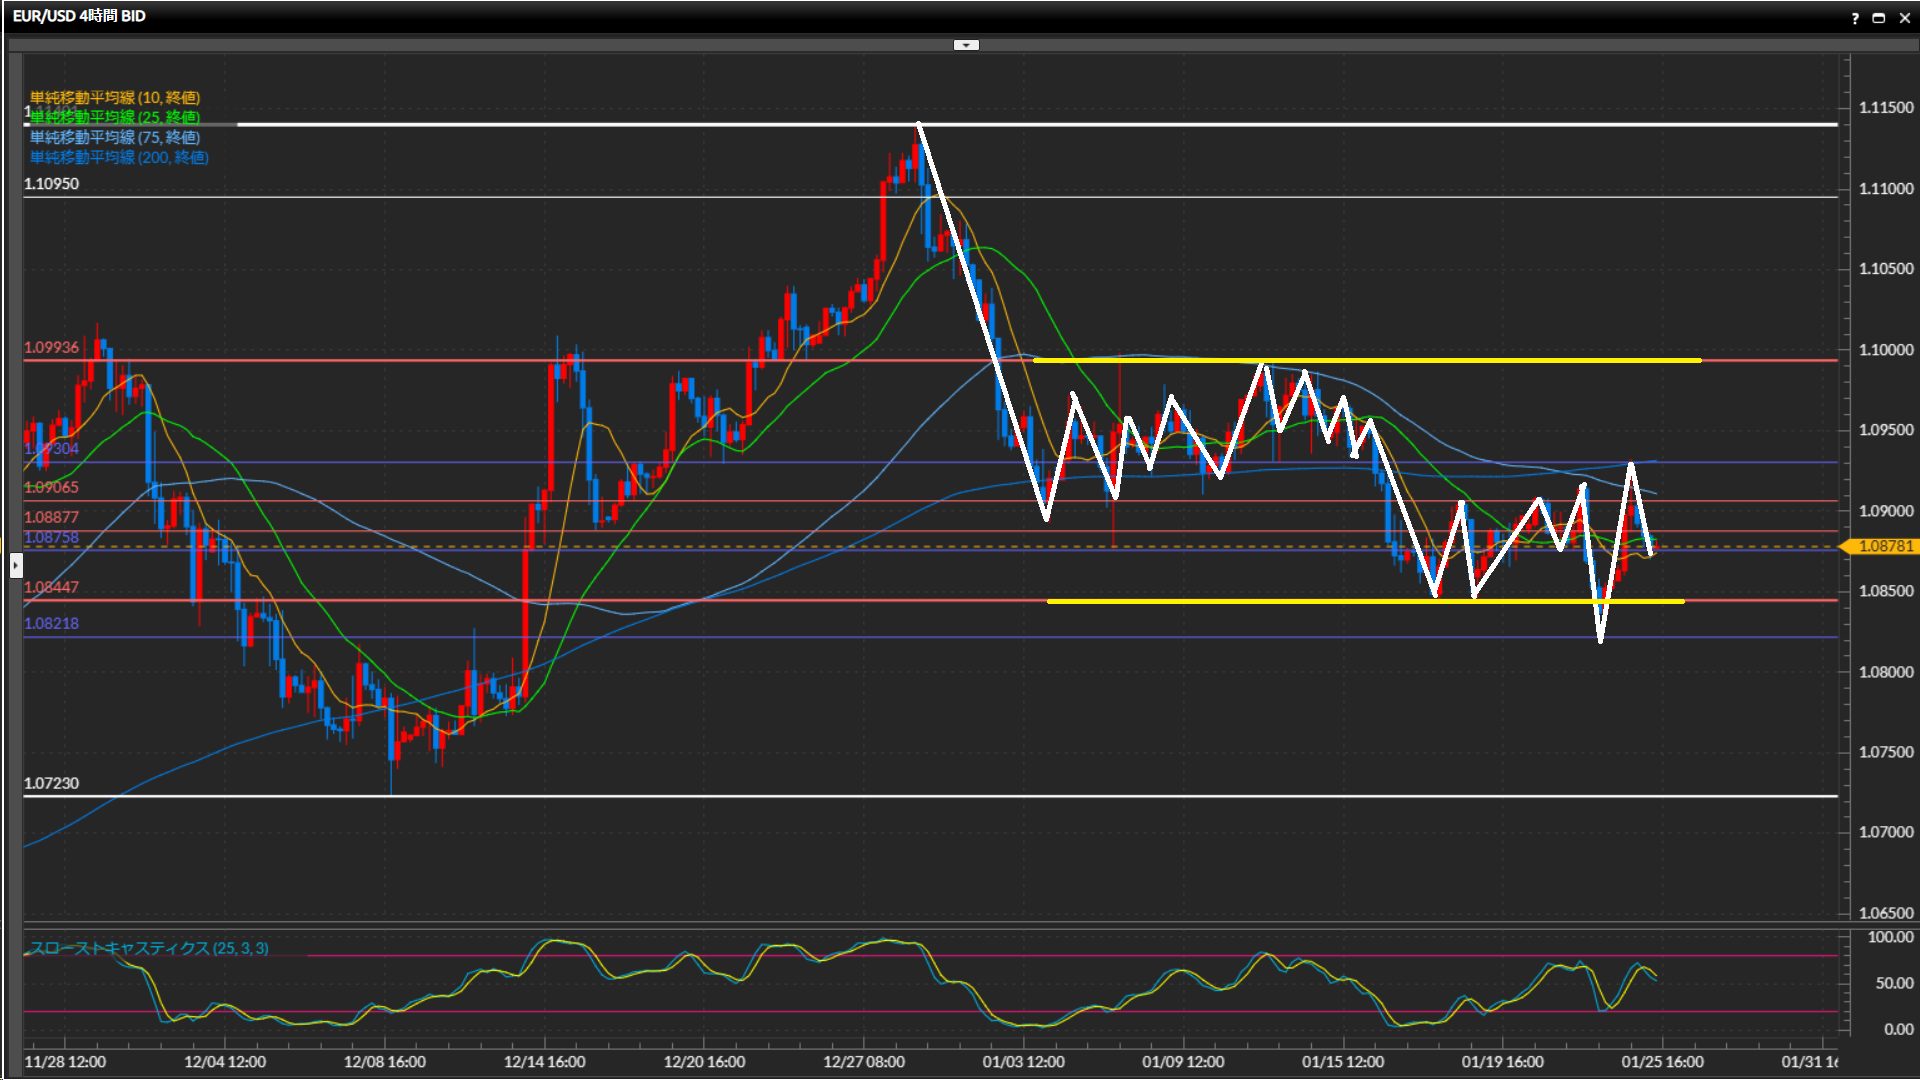Select the 1.07230 white horizontal line label
Screen dimensions: 1920x1080
coord(51,783)
